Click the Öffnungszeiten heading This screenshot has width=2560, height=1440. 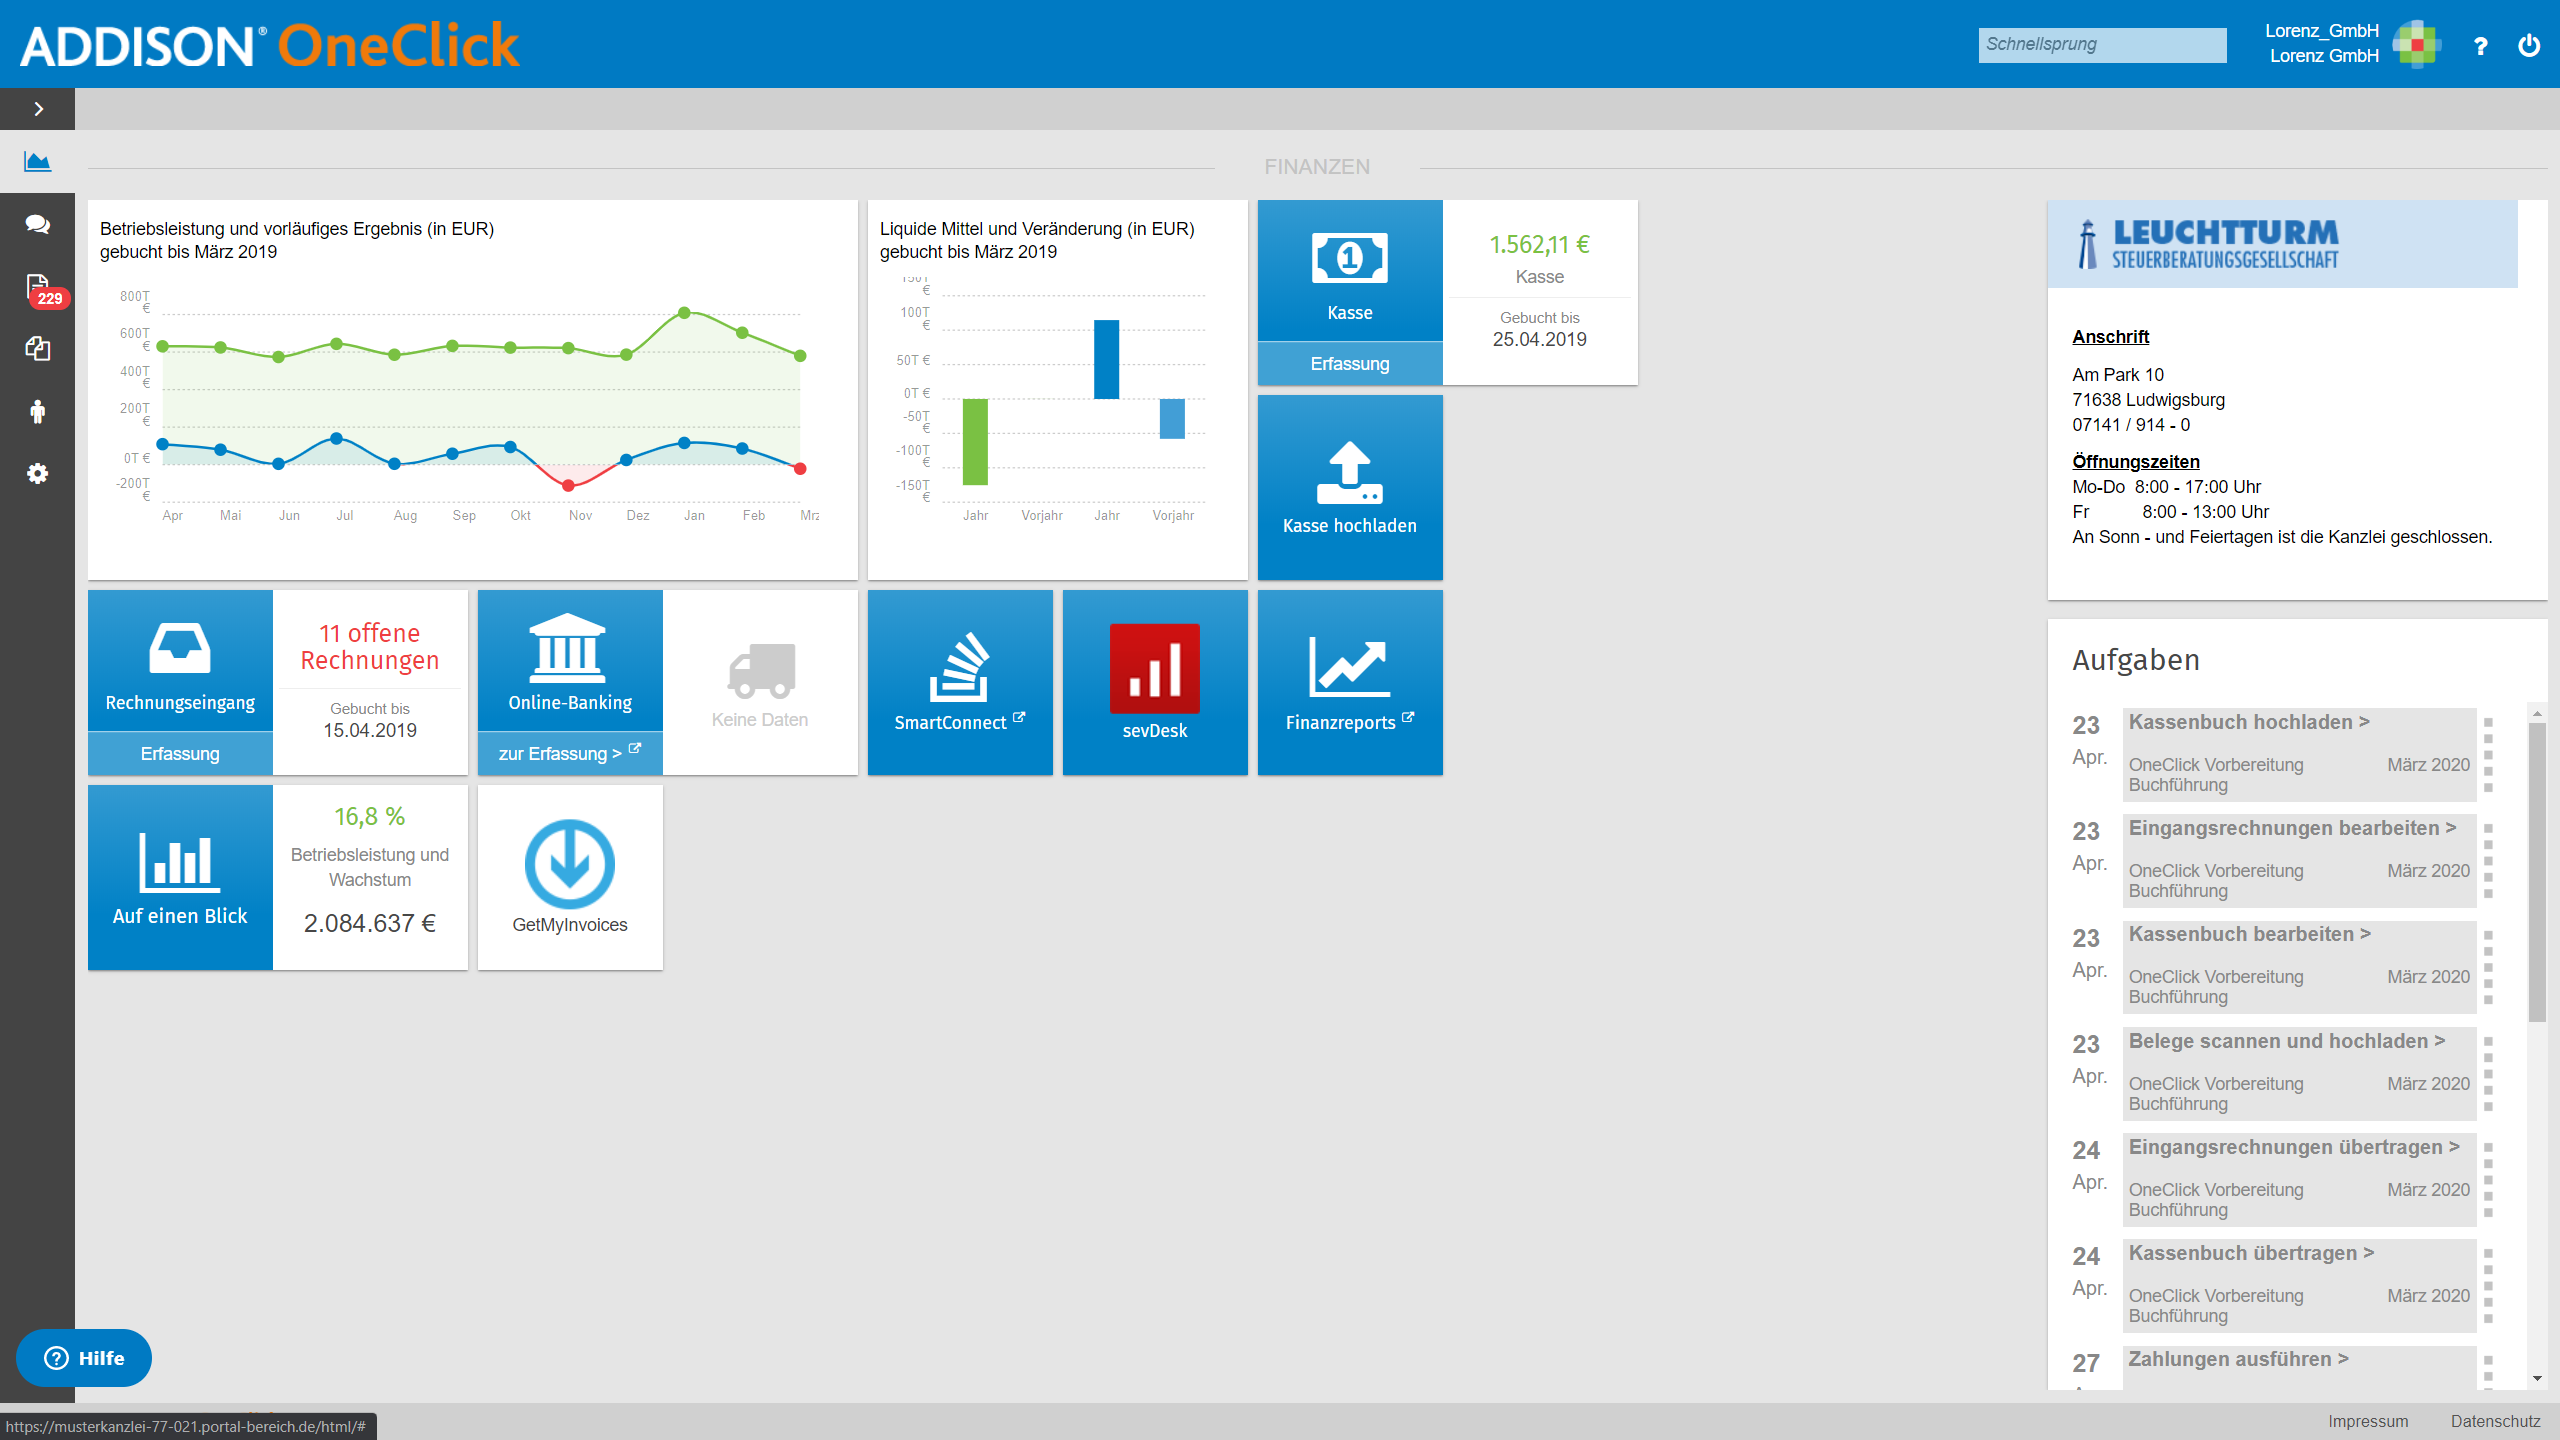[x=2136, y=462]
